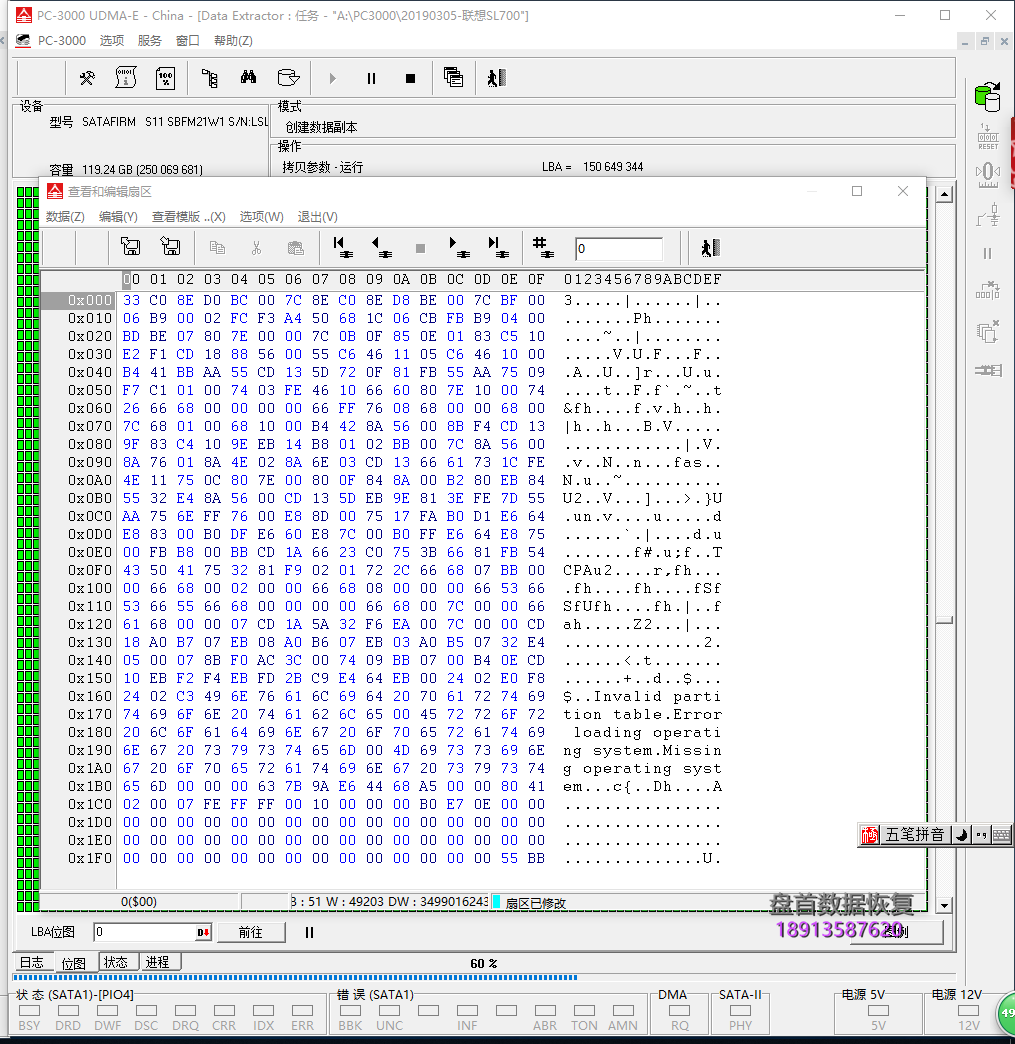The width and height of the screenshot is (1015, 1044).
Task: Switch to the 位图 tab
Action: [74, 963]
